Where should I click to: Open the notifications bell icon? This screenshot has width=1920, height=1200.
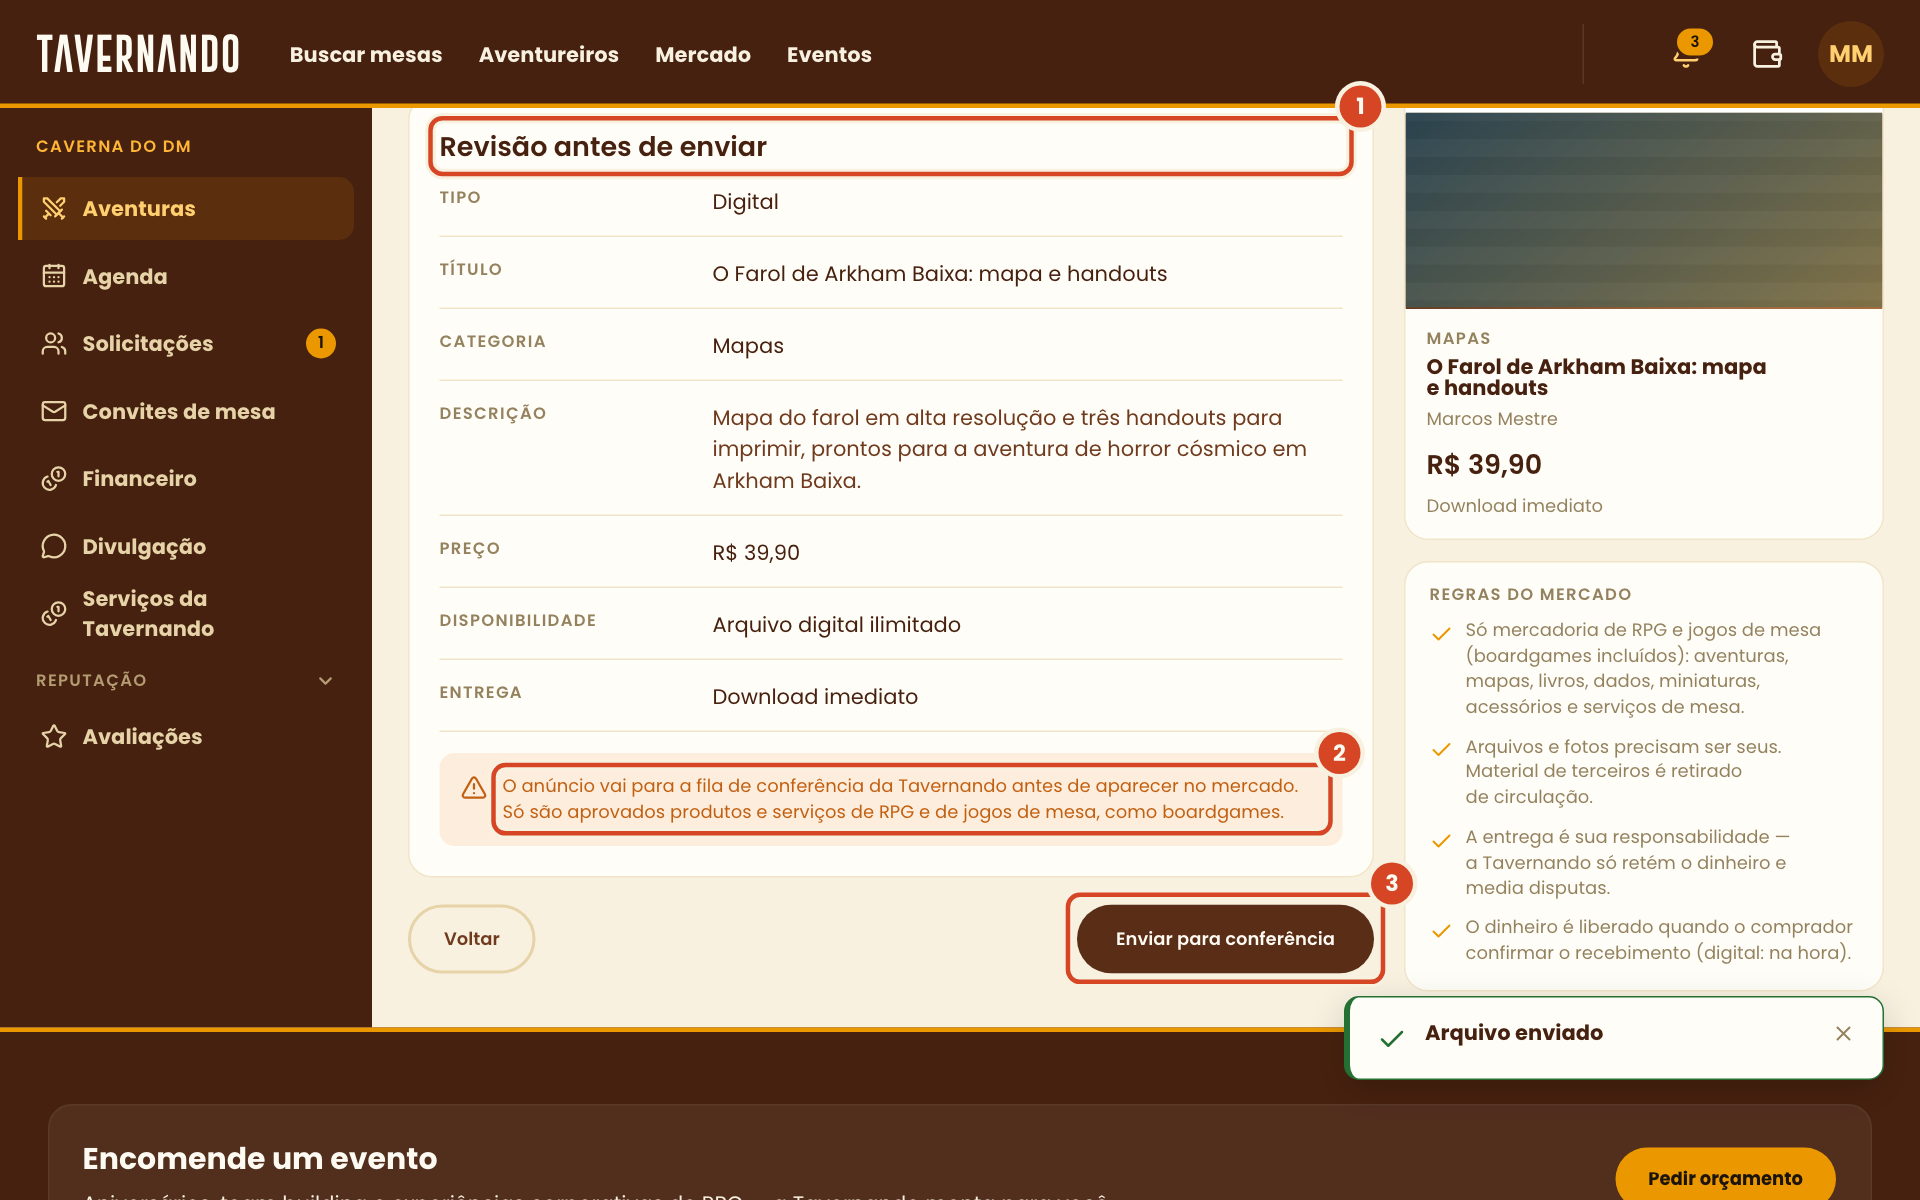click(x=1687, y=54)
